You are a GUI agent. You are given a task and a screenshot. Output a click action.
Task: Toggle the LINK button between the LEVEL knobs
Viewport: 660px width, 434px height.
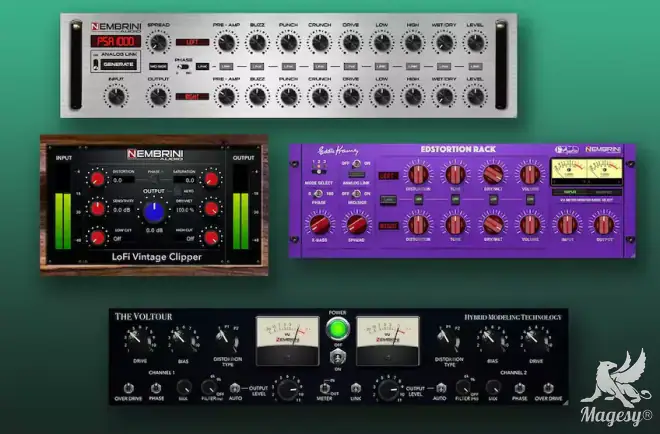click(475, 67)
